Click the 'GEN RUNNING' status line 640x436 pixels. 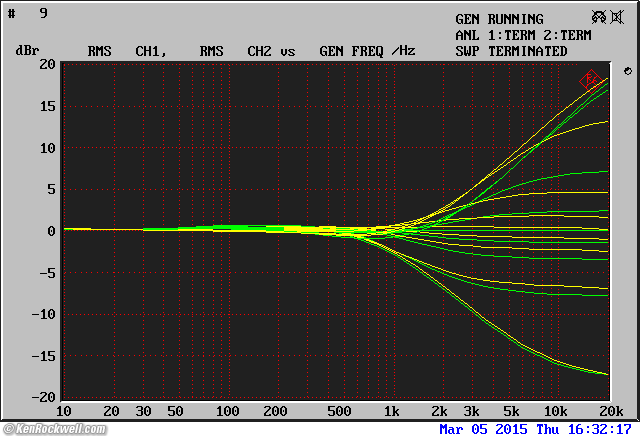[499, 19]
